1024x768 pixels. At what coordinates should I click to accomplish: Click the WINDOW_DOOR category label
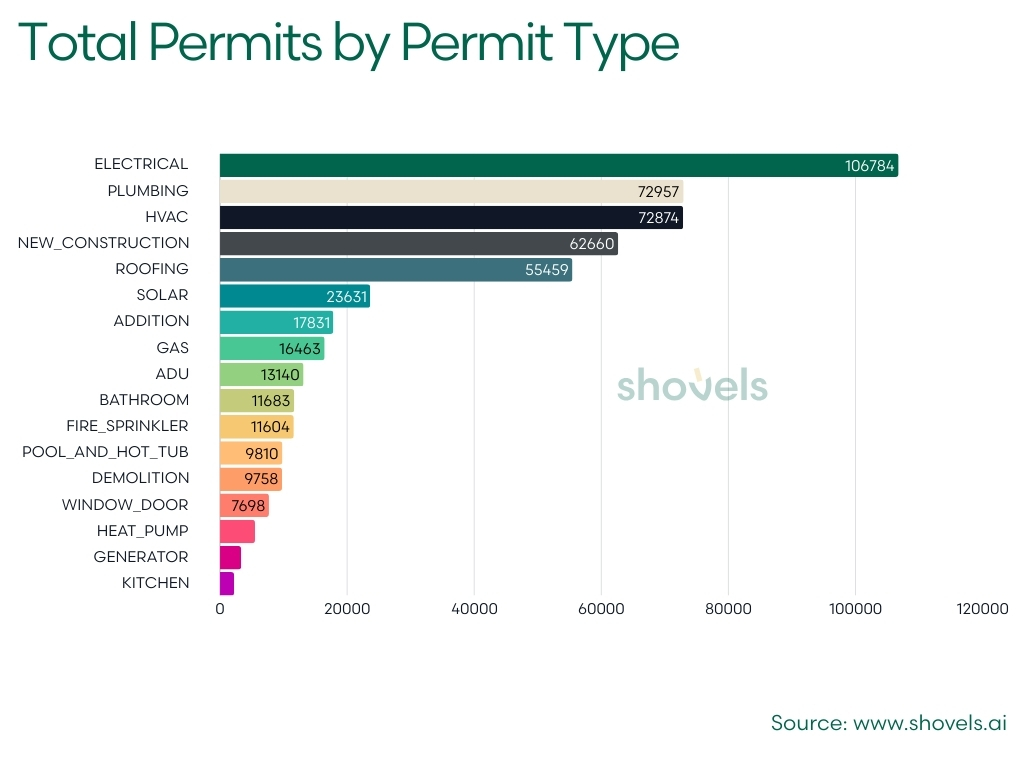click(125, 505)
